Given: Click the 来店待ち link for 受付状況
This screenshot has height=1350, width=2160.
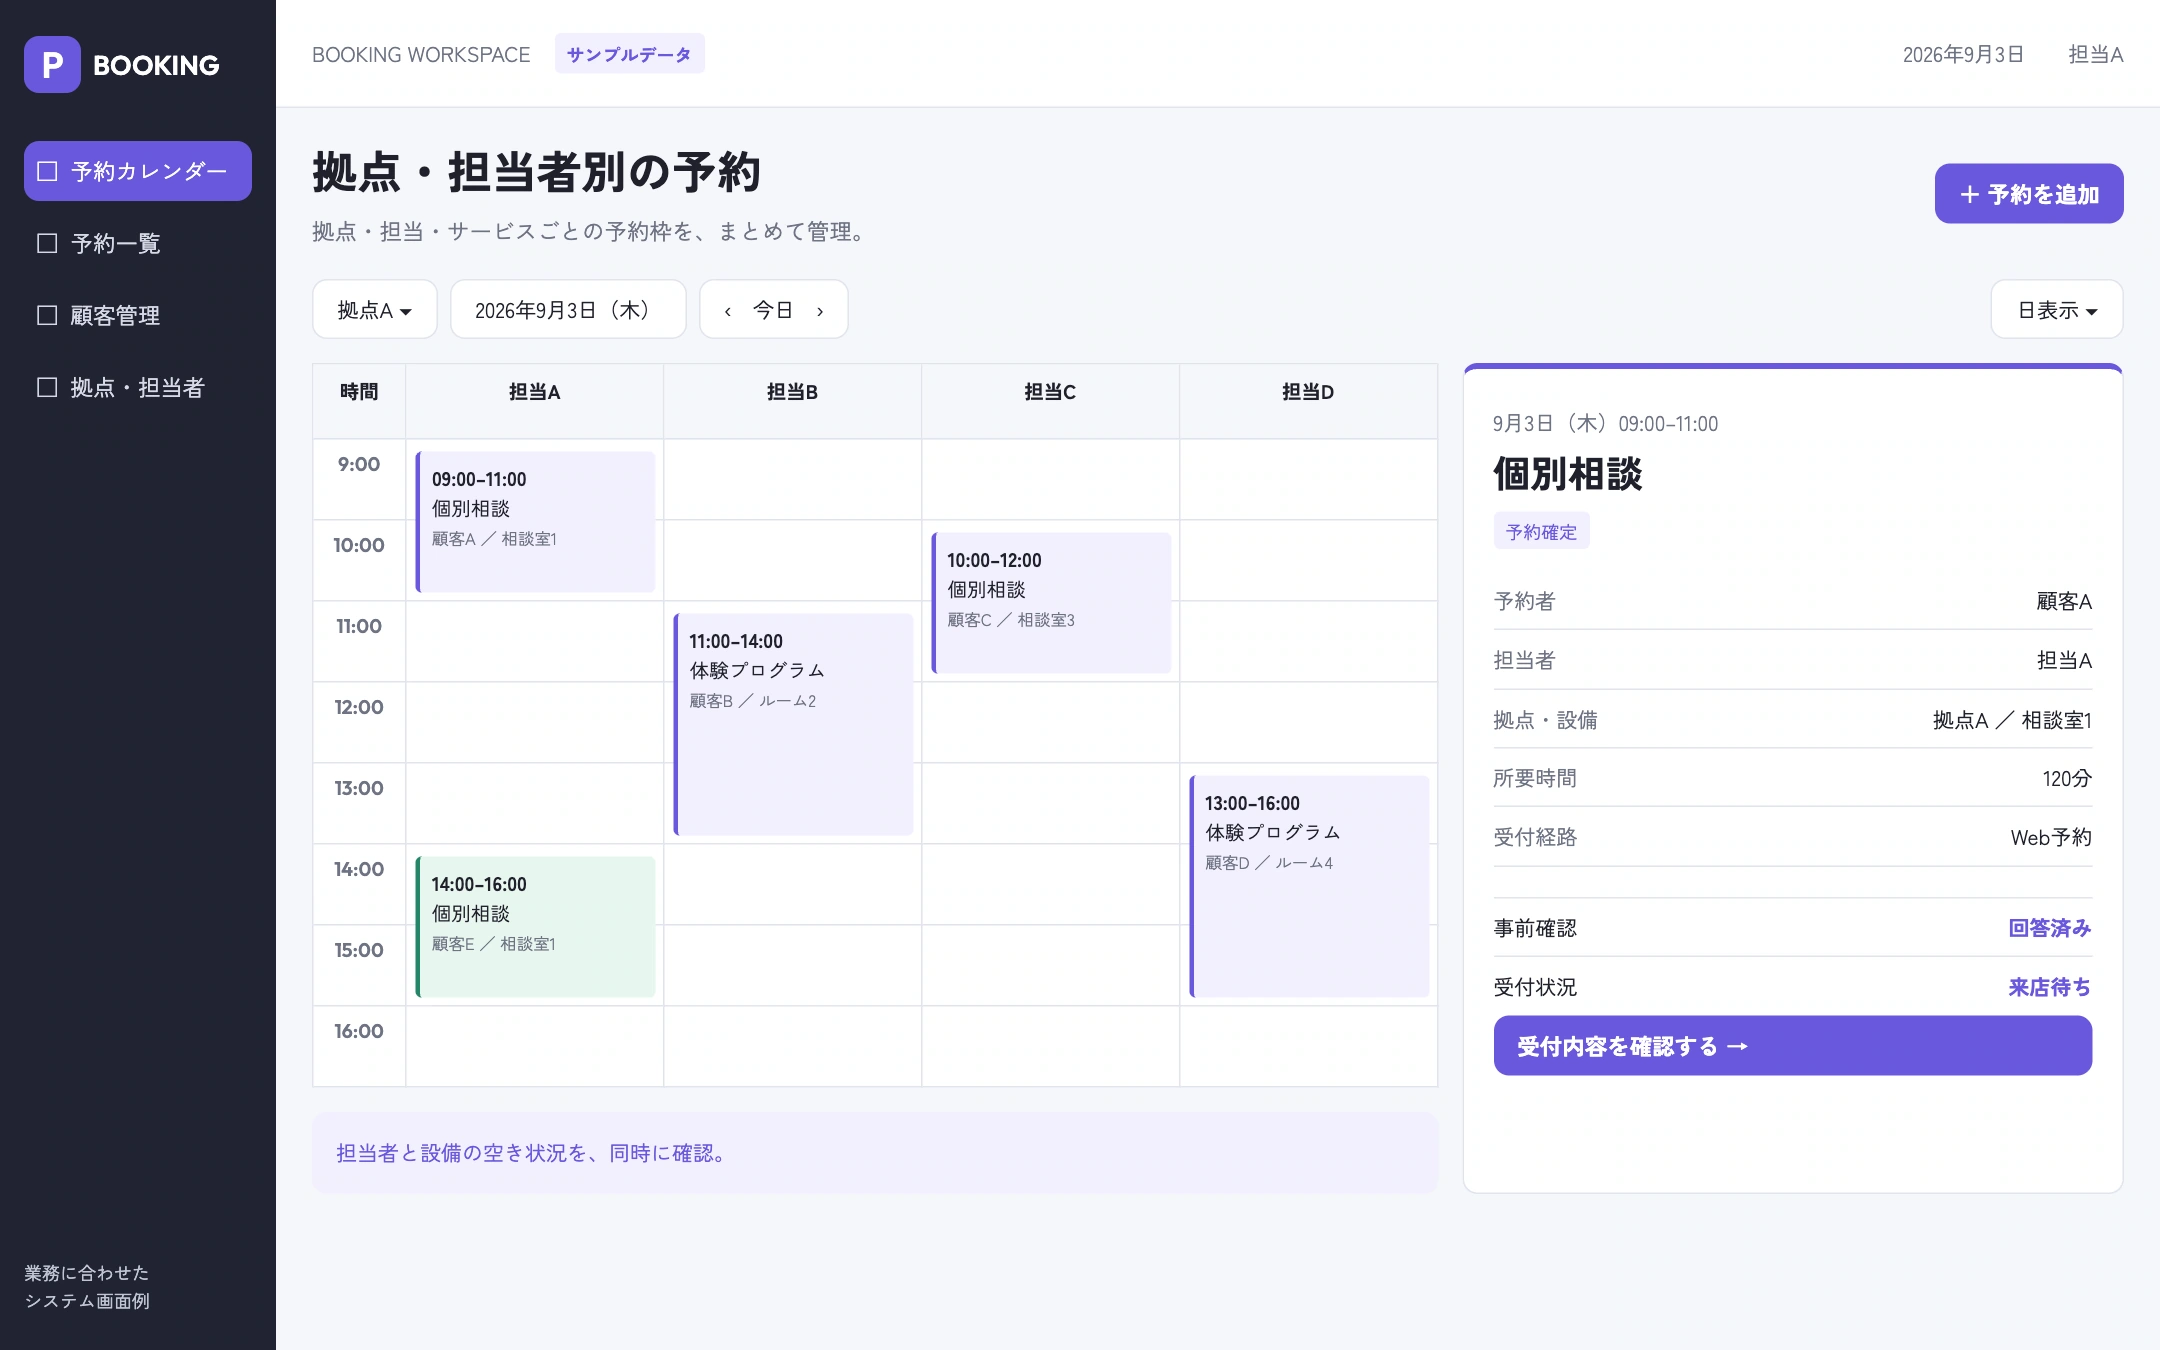Looking at the screenshot, I should pyautogui.click(x=2049, y=987).
